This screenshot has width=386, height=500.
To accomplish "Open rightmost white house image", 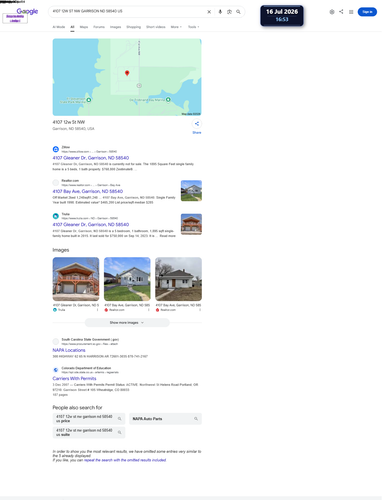I will [178, 279].
